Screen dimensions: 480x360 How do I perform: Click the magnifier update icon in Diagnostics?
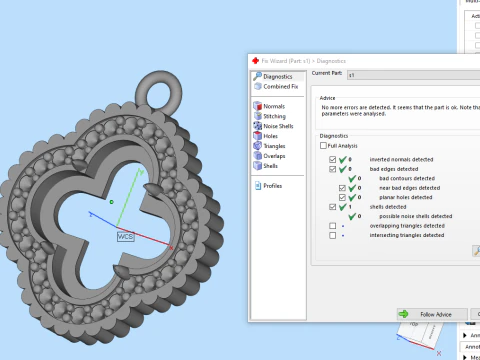pos(476,251)
